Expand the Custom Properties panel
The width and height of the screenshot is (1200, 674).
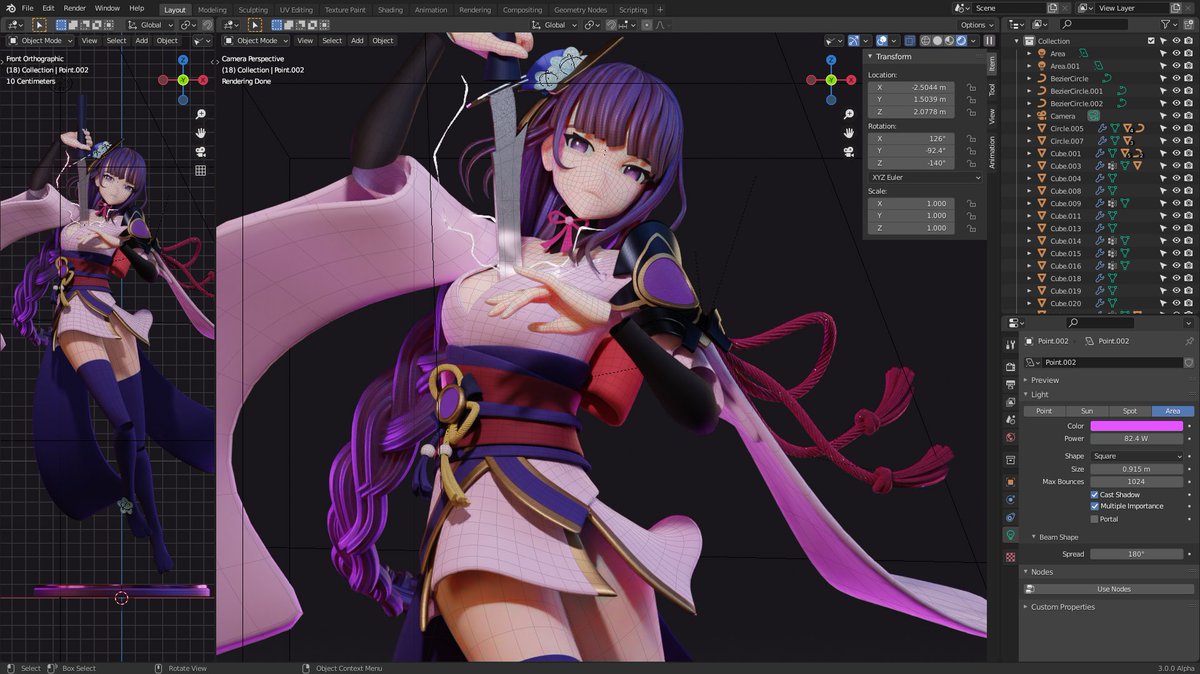tap(1062, 607)
